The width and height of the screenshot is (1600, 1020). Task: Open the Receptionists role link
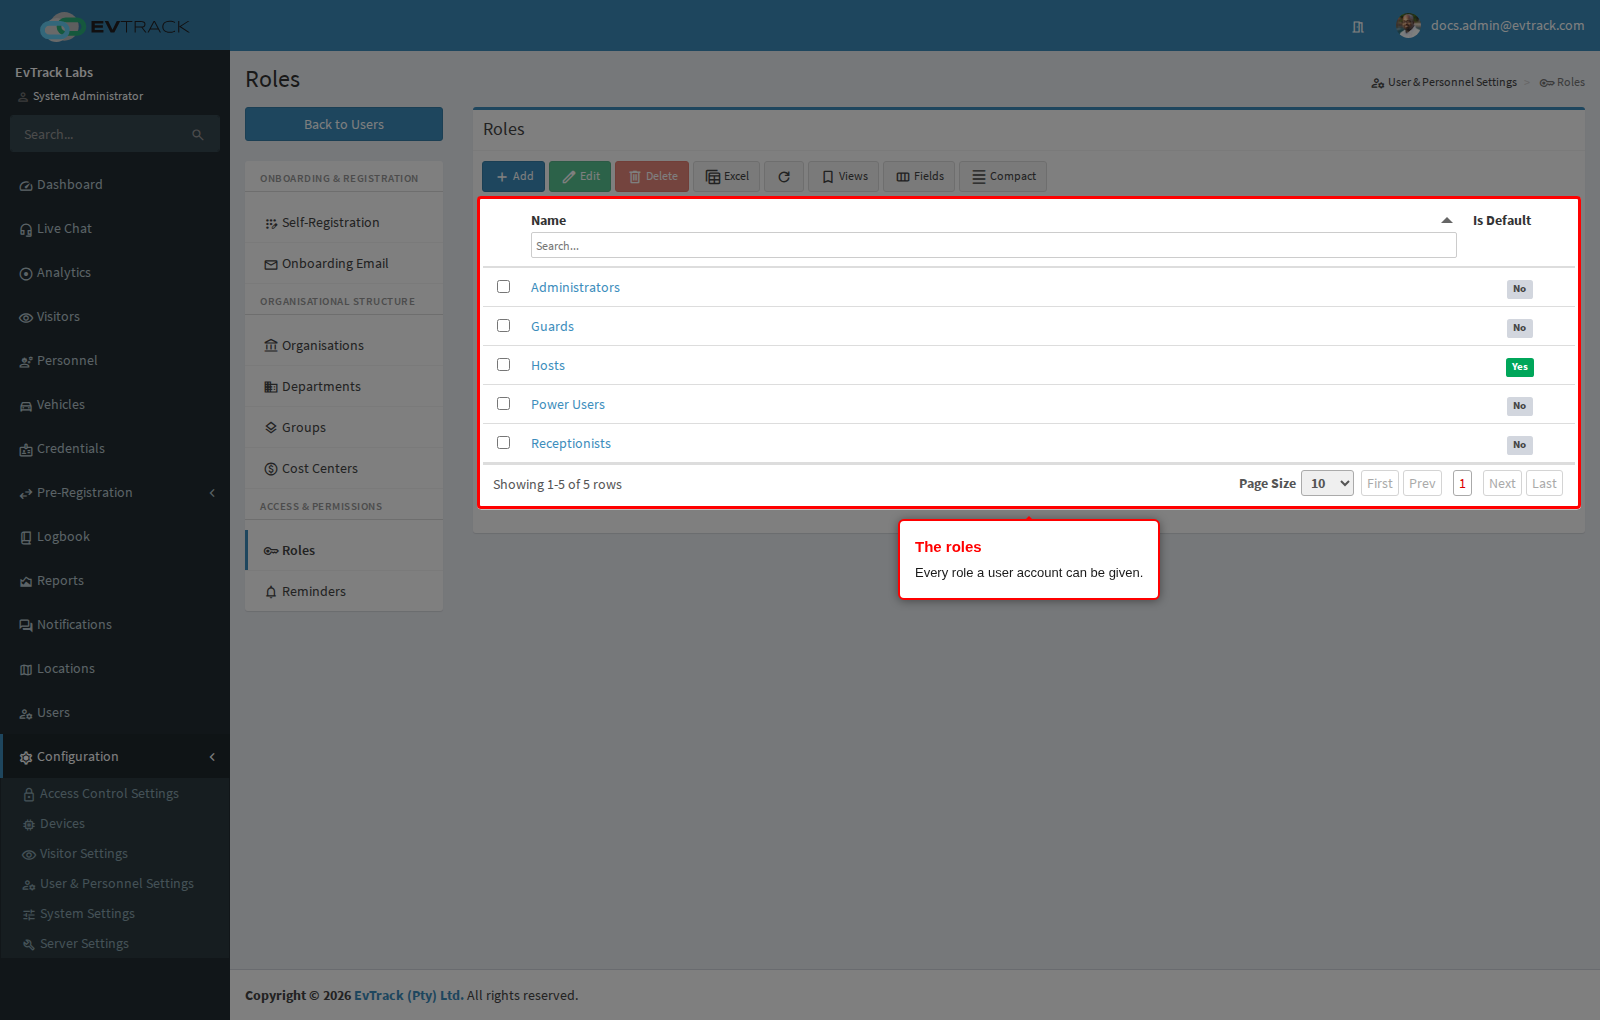(571, 444)
